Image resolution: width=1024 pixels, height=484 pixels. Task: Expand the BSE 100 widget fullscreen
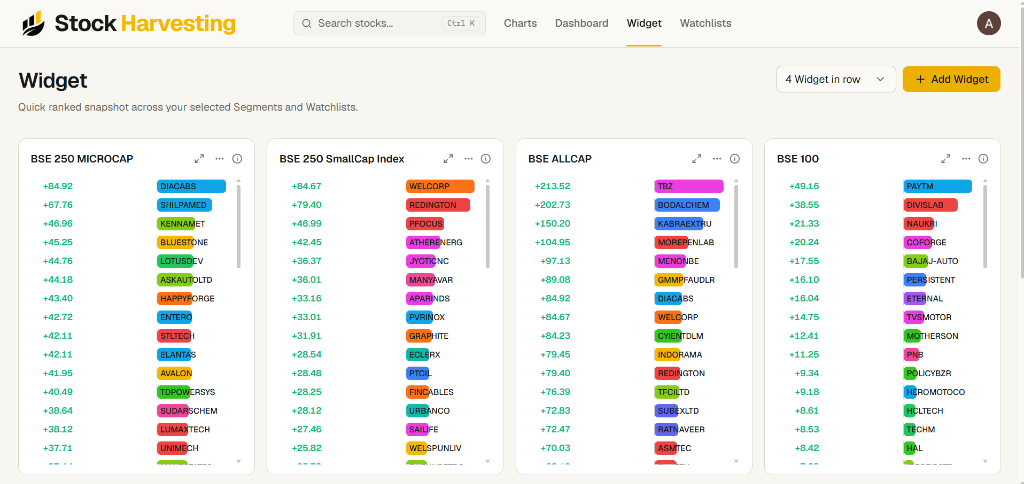coord(946,159)
